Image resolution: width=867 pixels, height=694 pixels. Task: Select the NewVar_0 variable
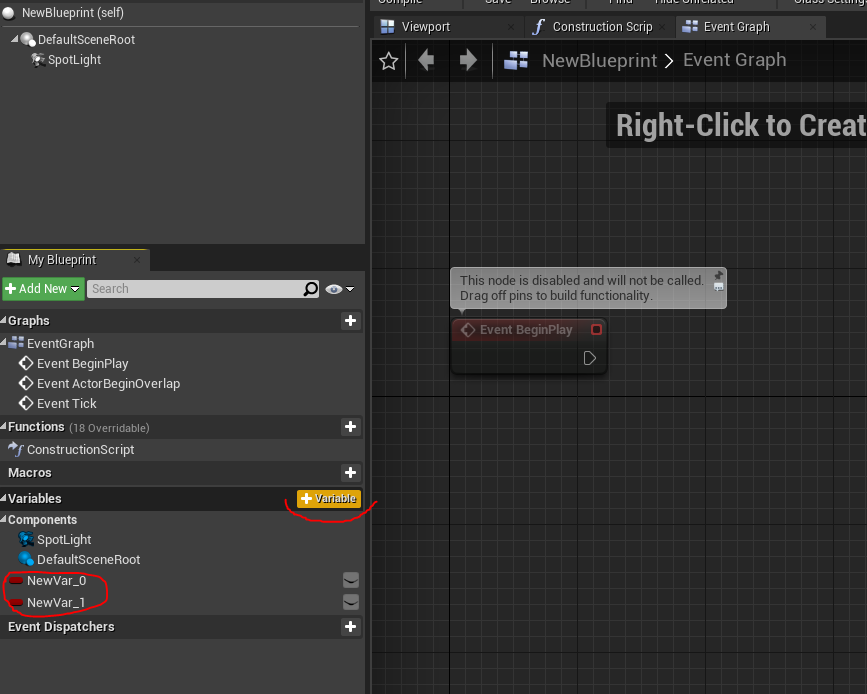[56, 581]
